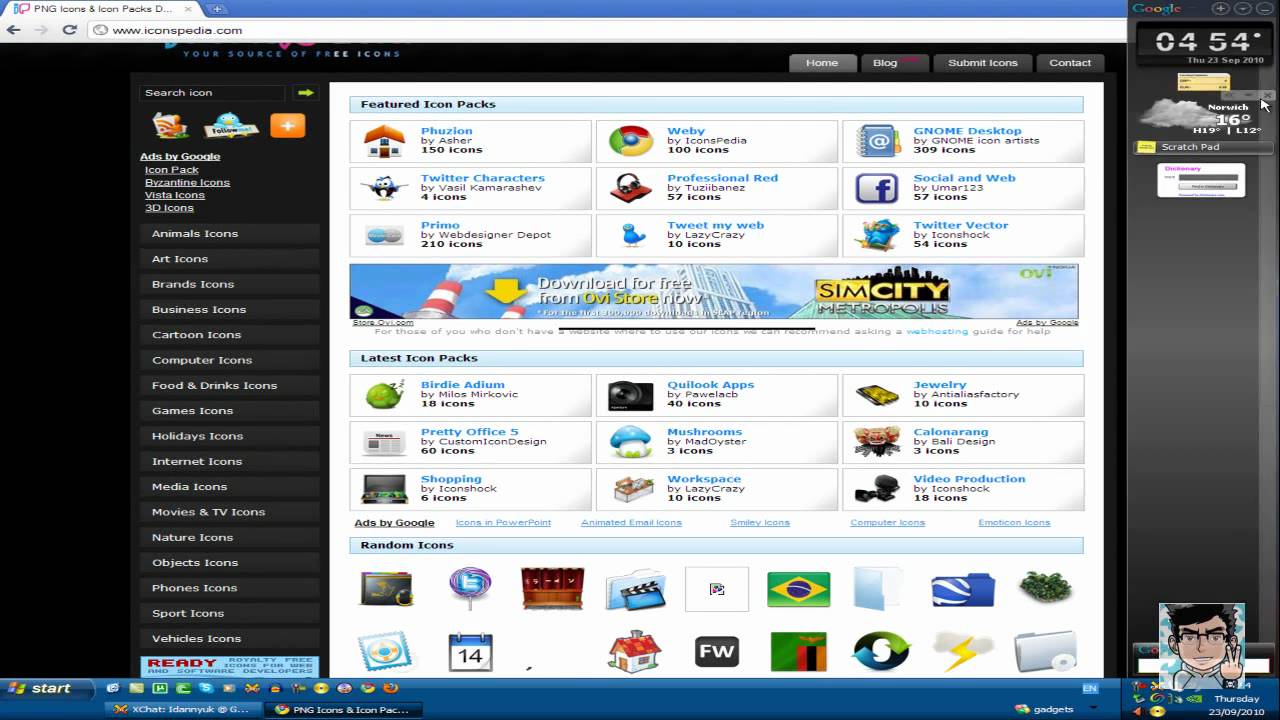Click the calendar 14 random icon
The width and height of the screenshot is (1280, 720).
click(x=470, y=652)
